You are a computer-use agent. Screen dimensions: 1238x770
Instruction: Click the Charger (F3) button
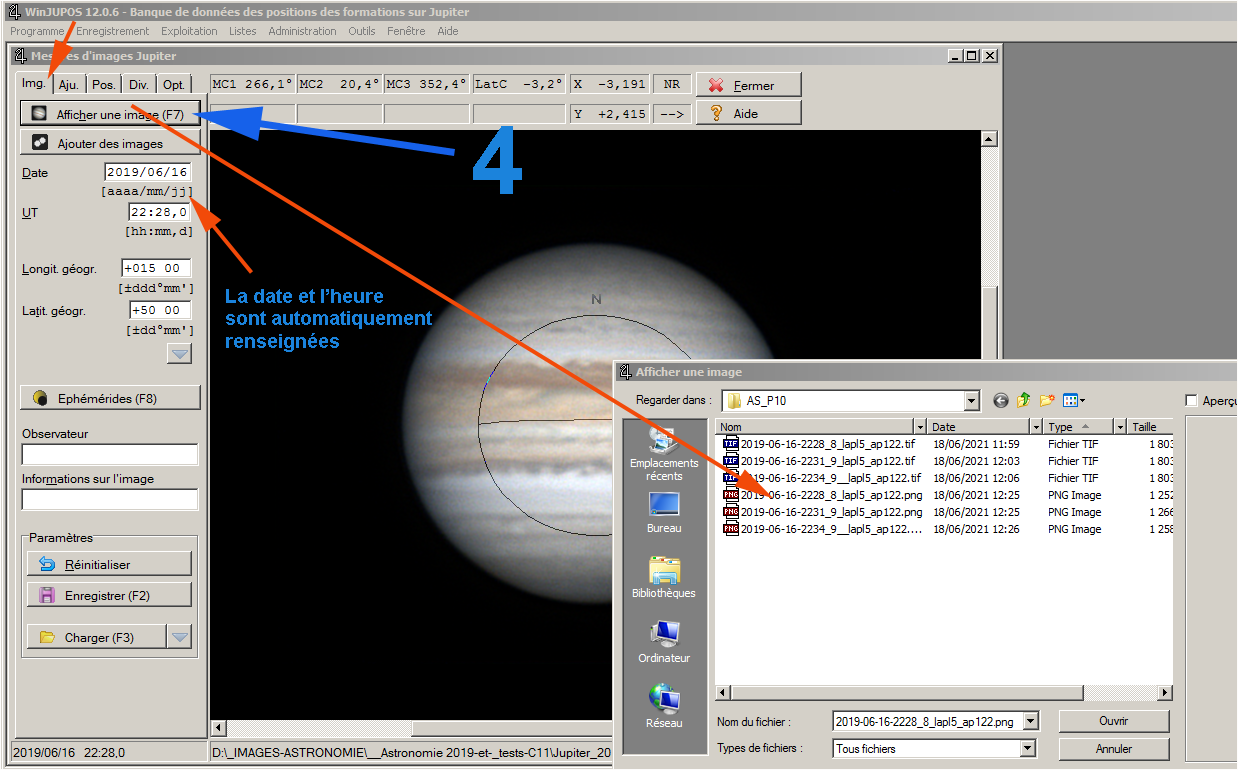pos(96,637)
